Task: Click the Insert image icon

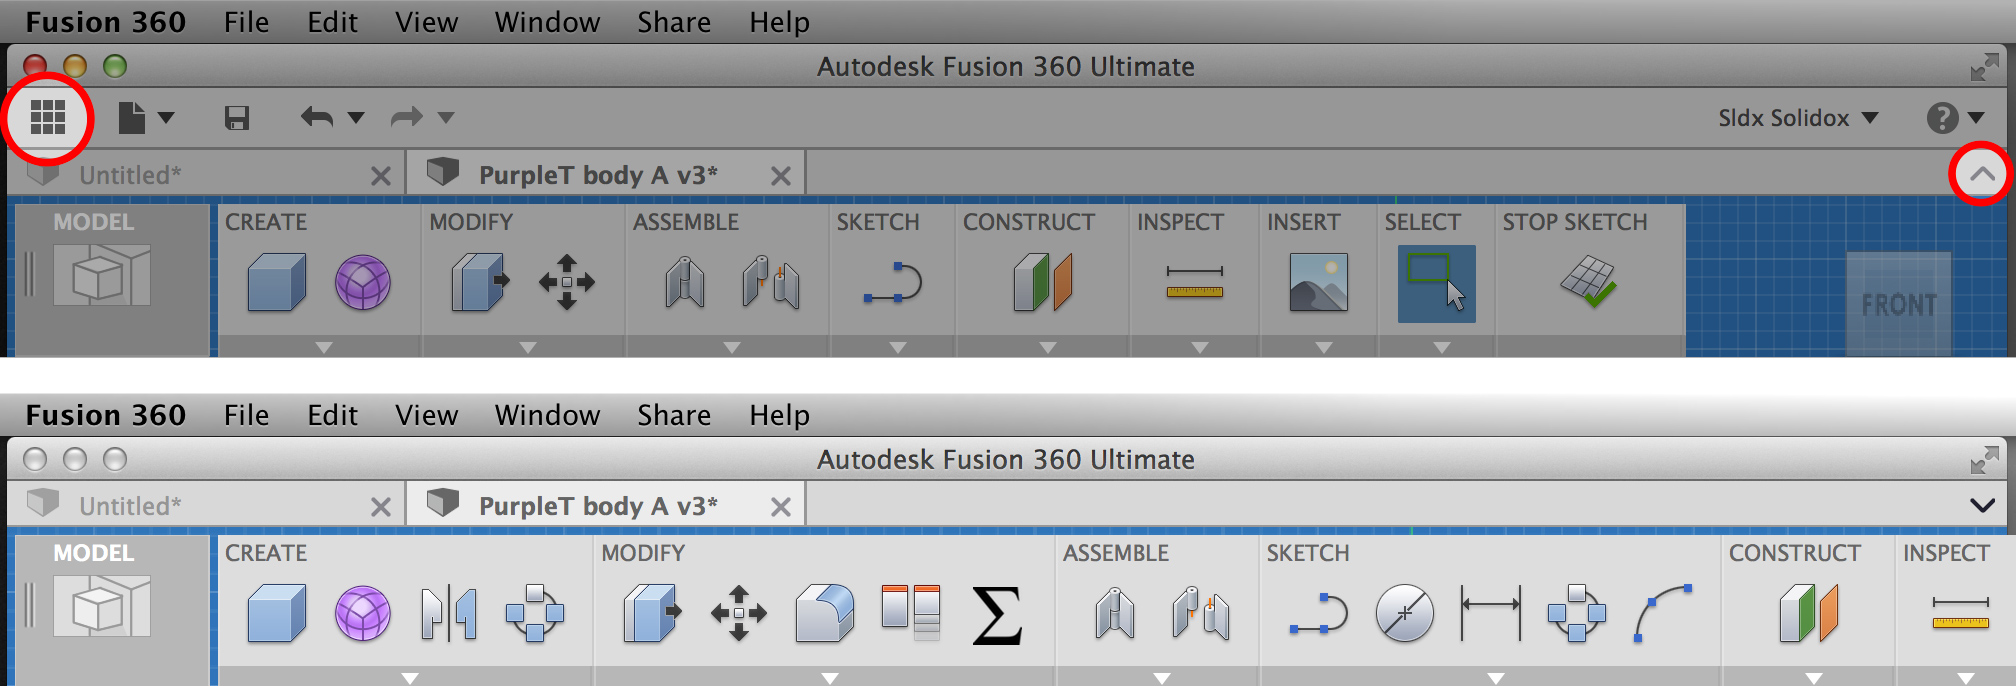Action: point(1318,282)
